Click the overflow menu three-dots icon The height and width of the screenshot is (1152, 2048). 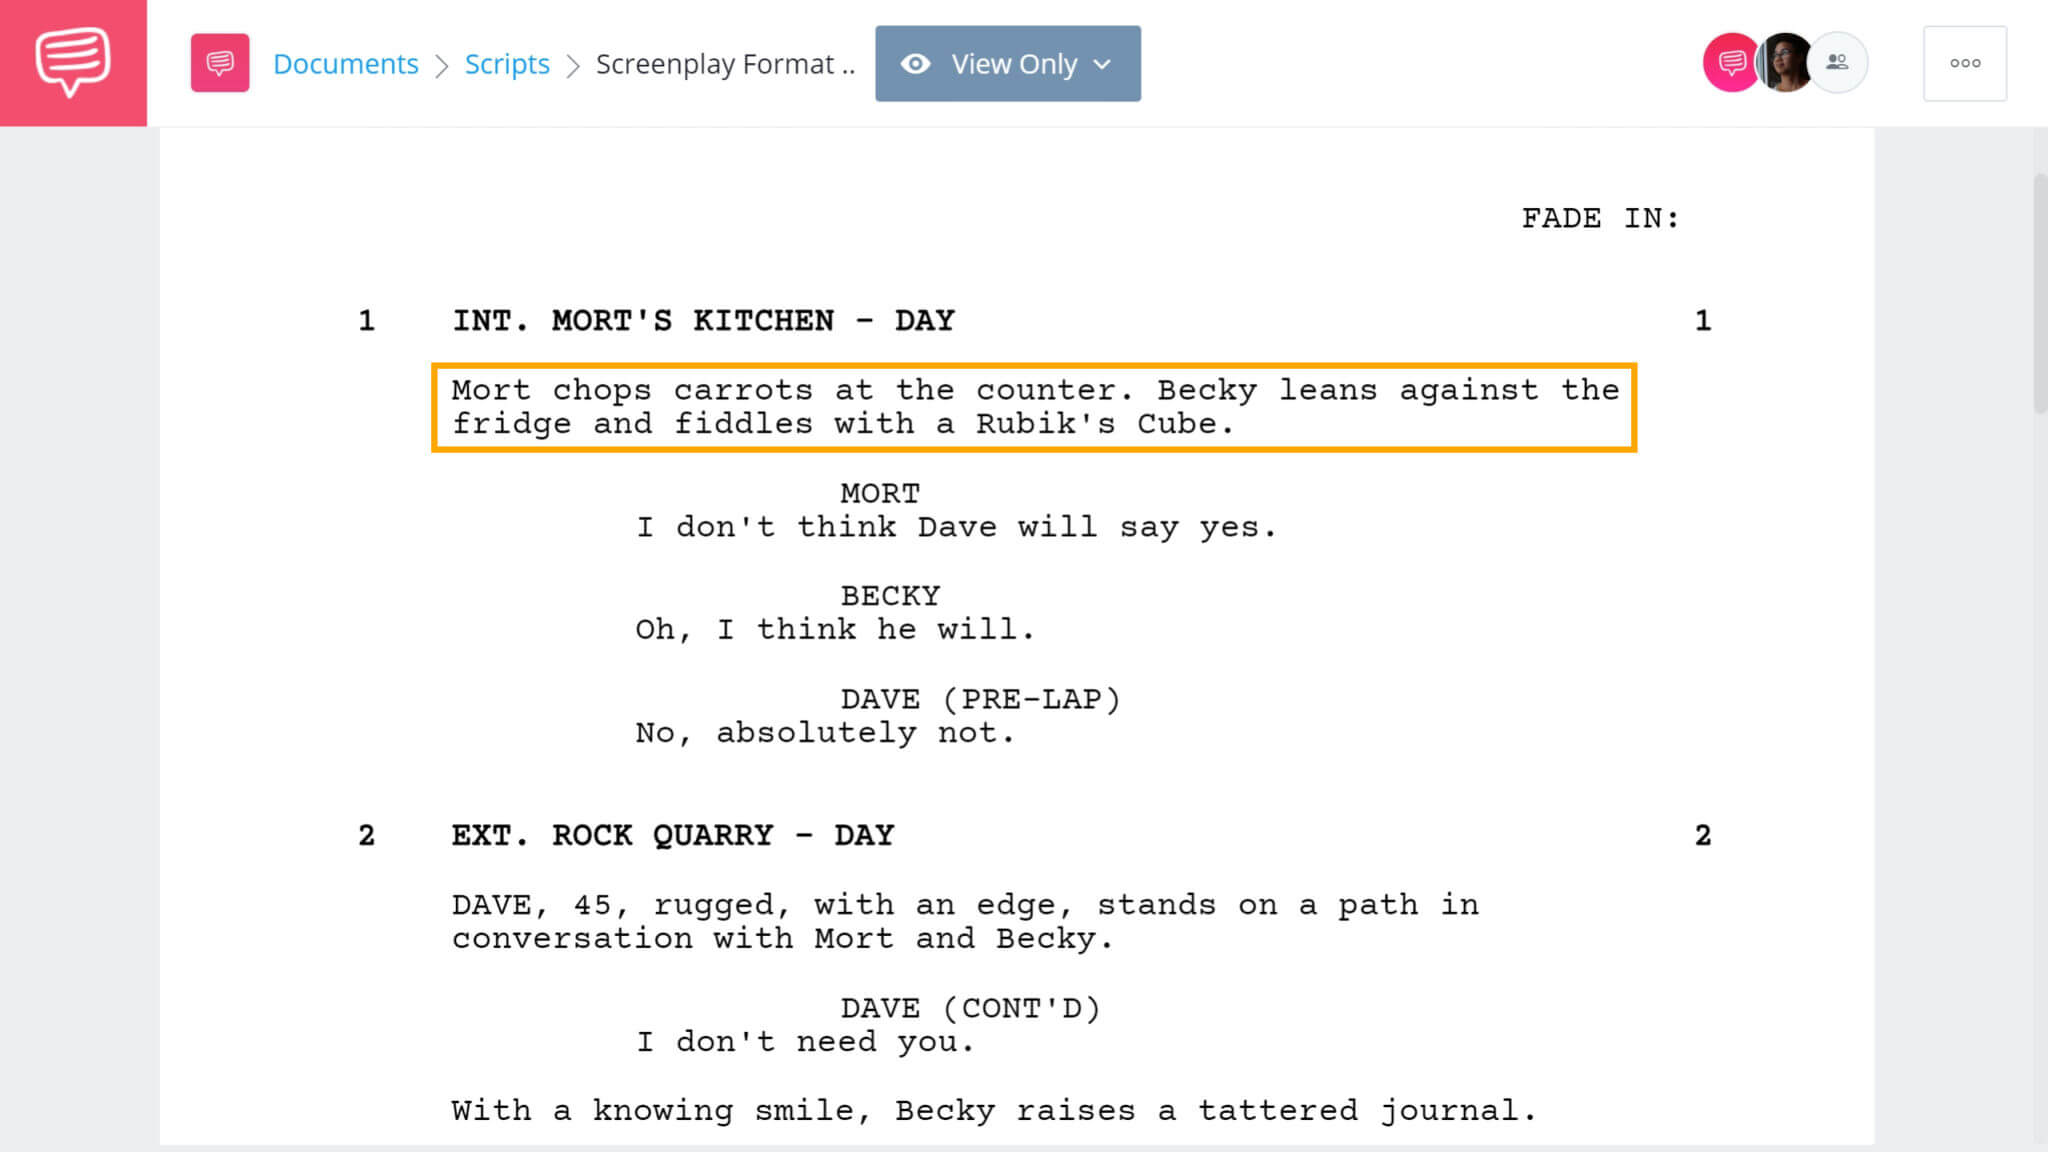pos(1964,62)
